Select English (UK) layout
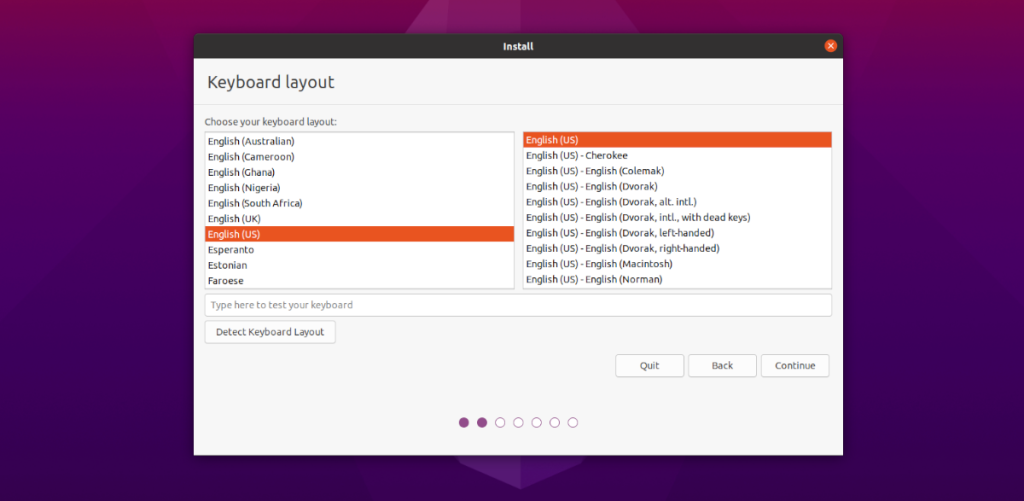This screenshot has height=501, width=1024. click(359, 219)
